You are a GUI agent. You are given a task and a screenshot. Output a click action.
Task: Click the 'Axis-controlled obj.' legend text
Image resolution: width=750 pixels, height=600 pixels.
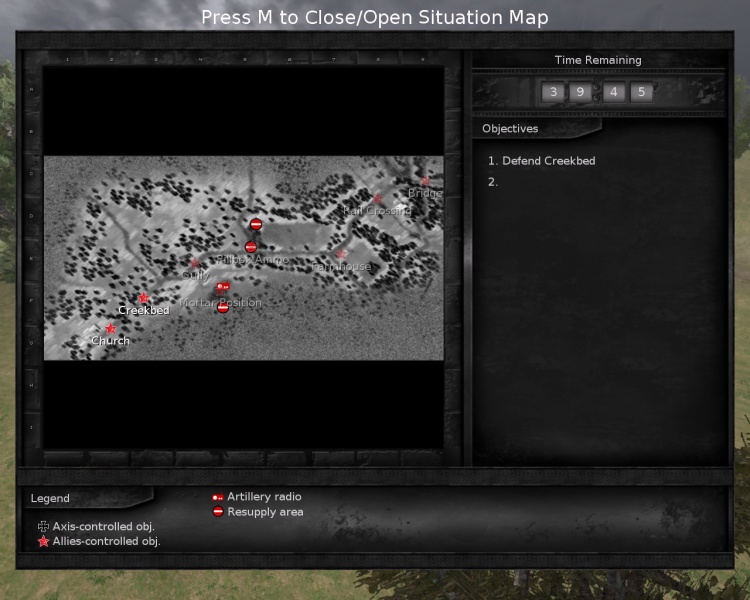point(103,526)
